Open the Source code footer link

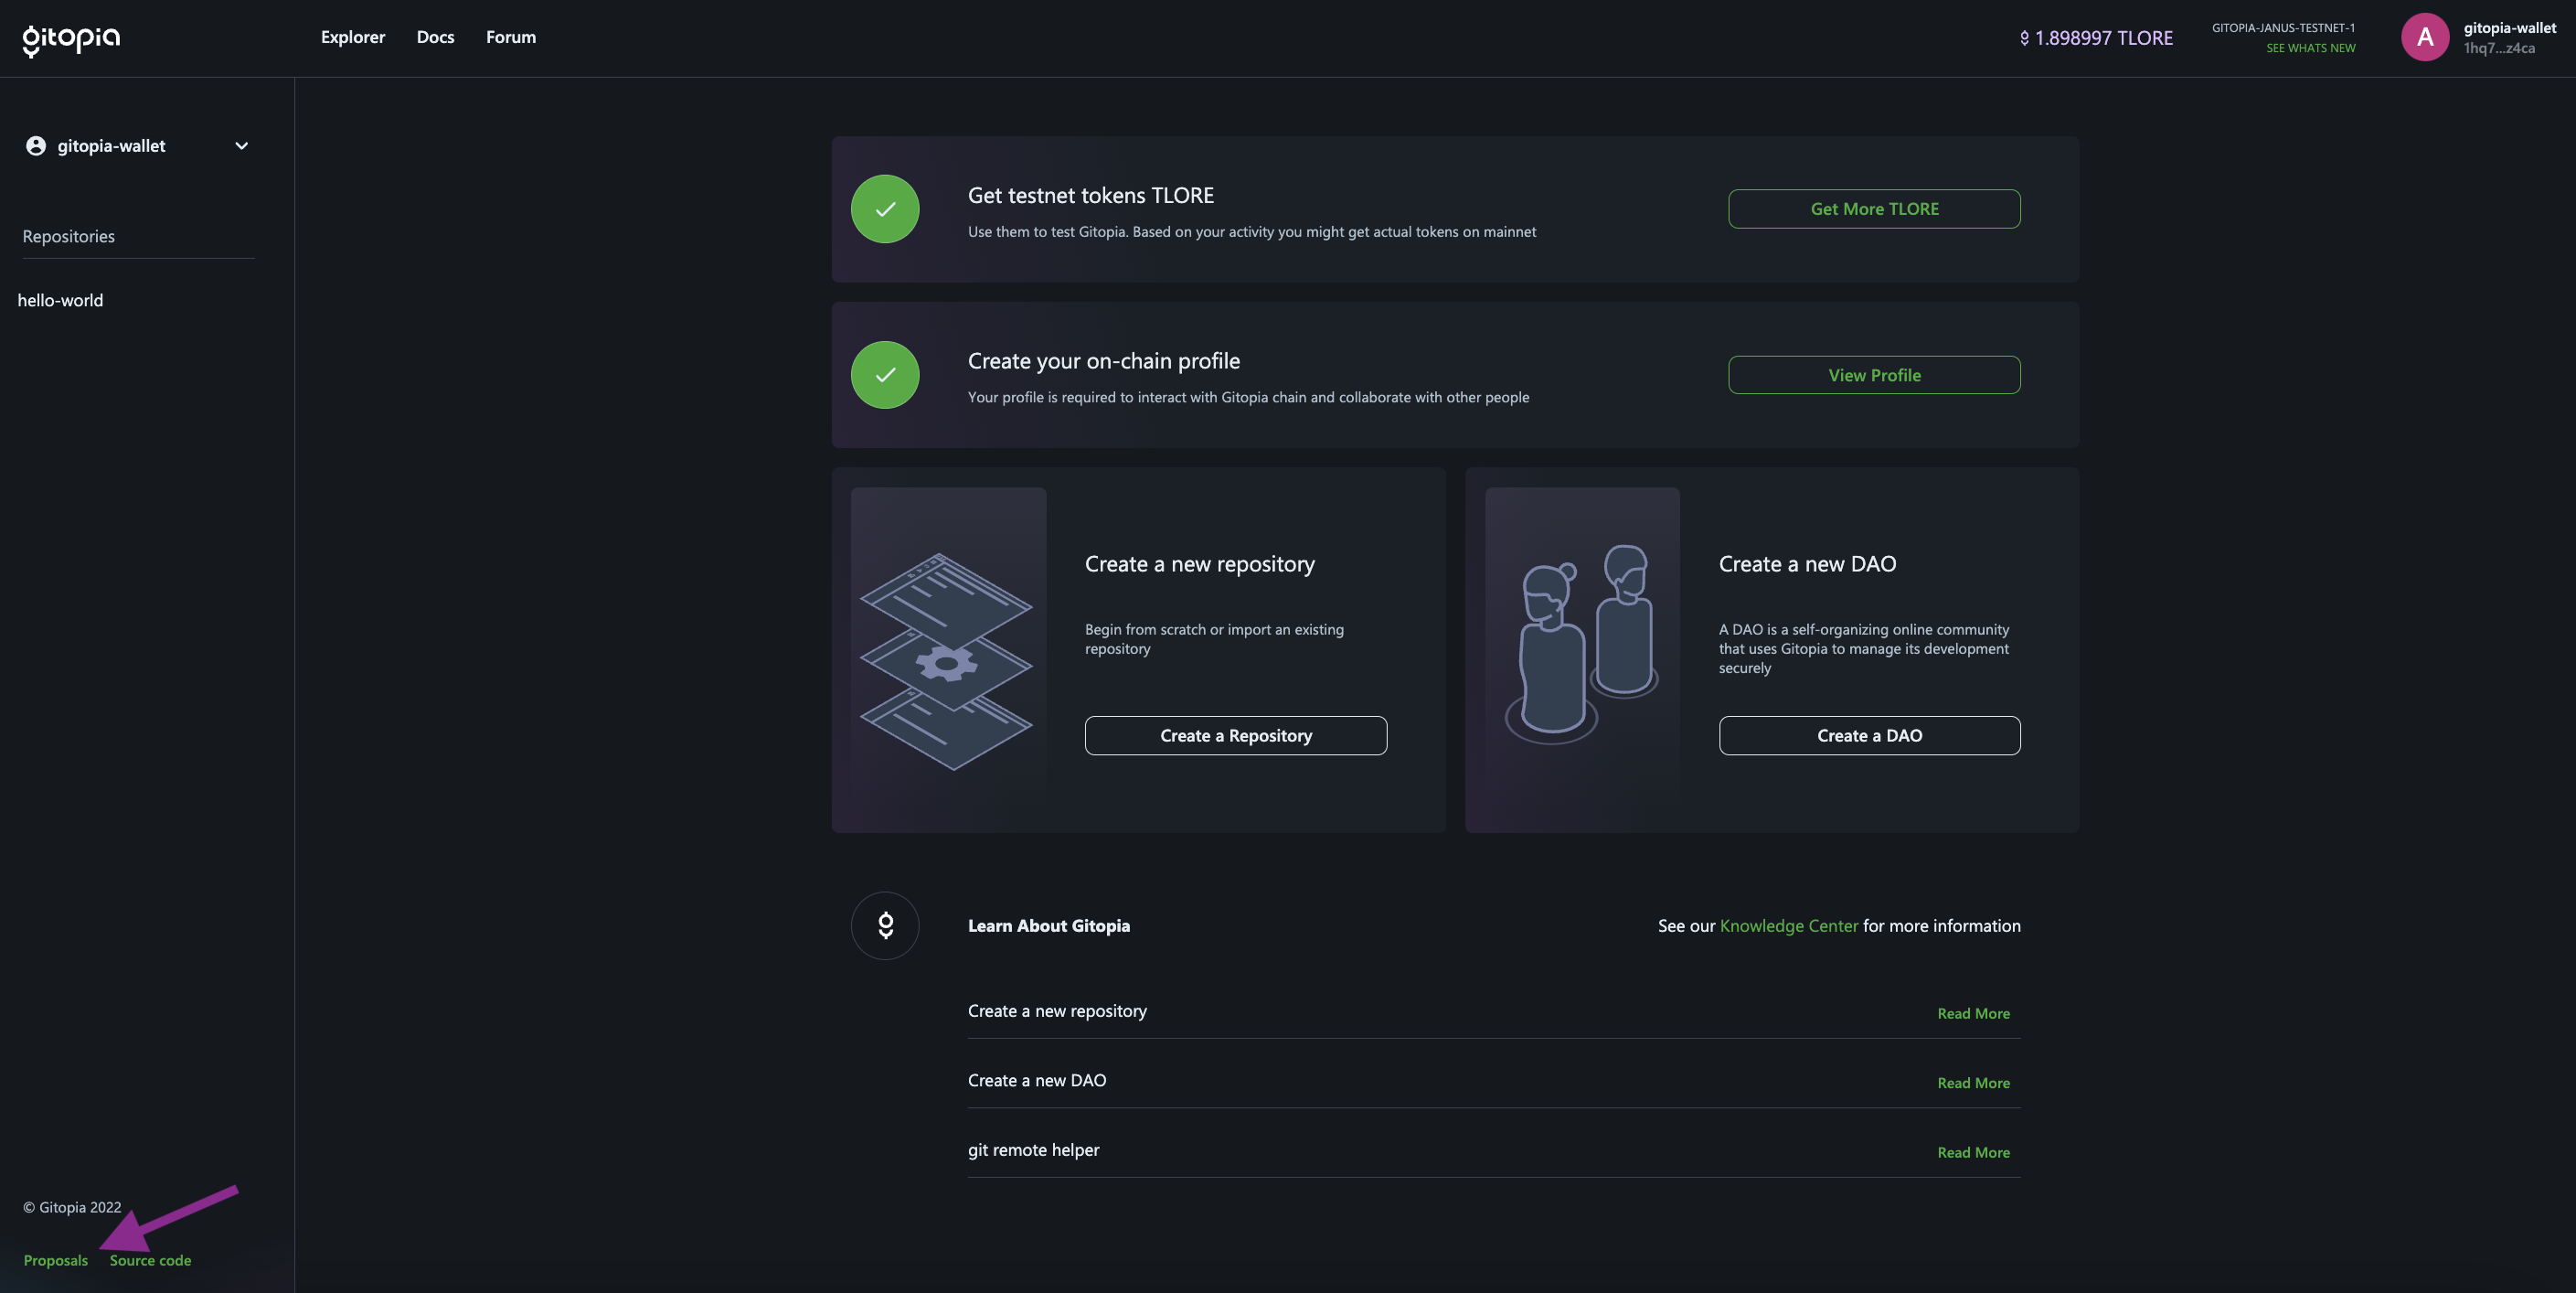click(150, 1260)
